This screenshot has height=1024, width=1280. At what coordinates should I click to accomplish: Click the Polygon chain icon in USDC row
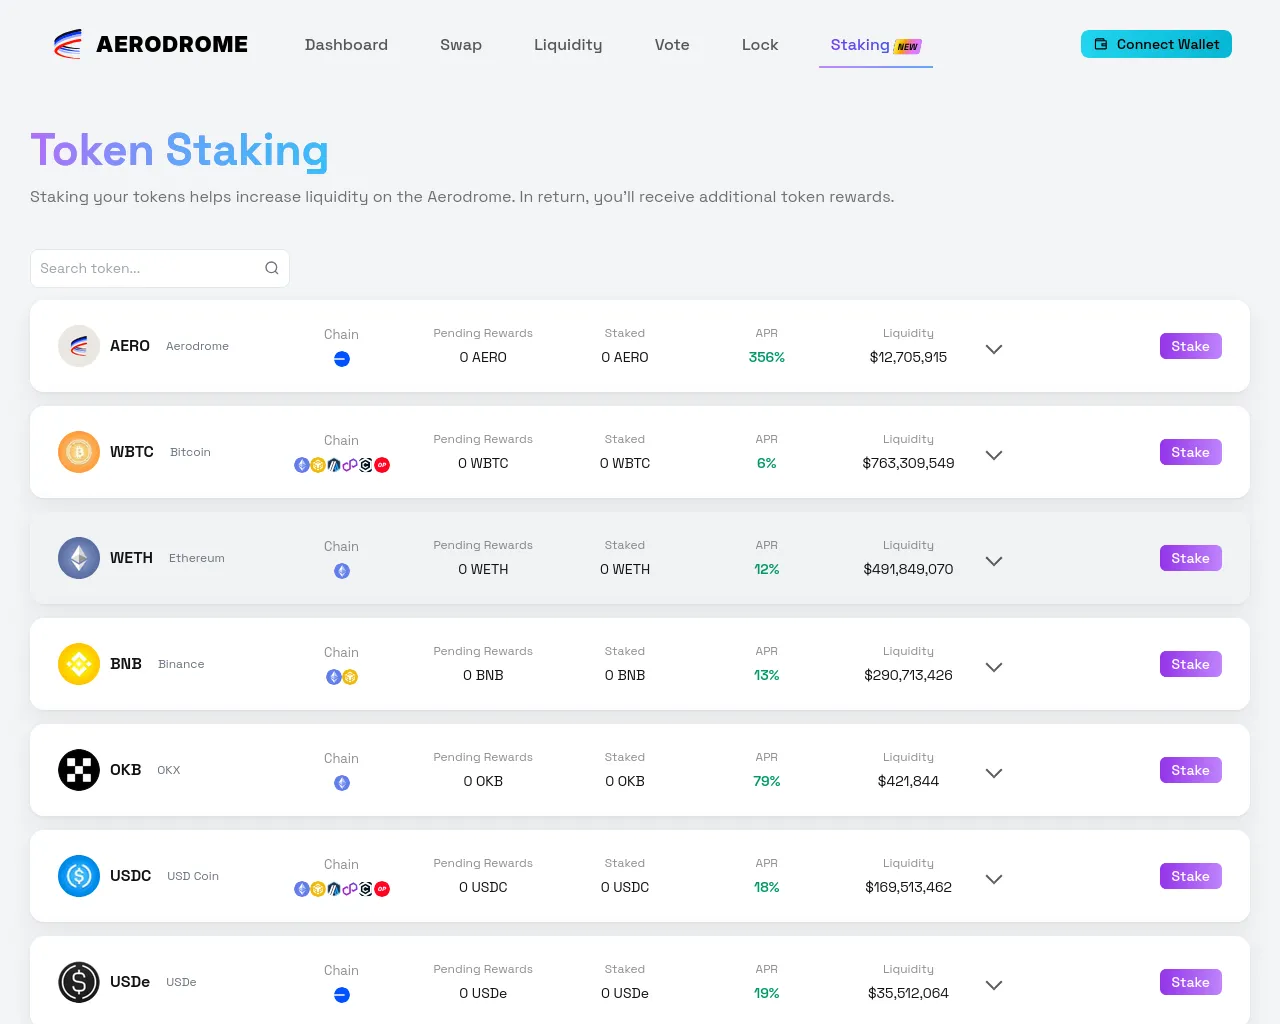pyautogui.click(x=350, y=889)
